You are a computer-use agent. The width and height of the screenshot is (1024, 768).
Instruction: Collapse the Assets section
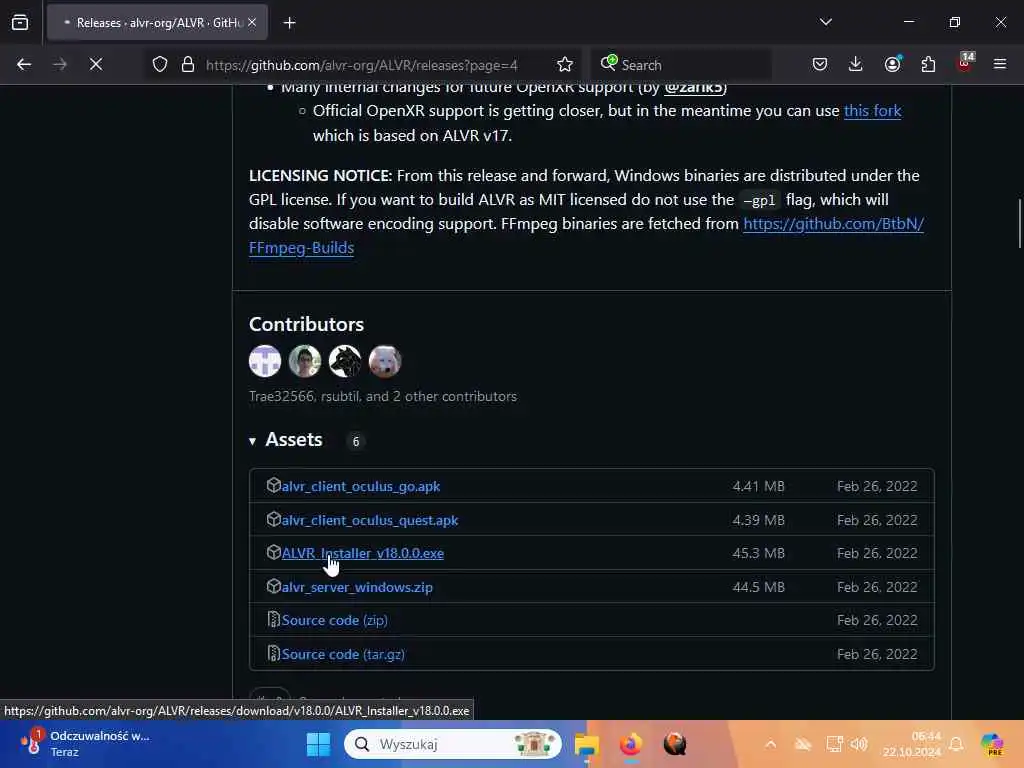286,440
